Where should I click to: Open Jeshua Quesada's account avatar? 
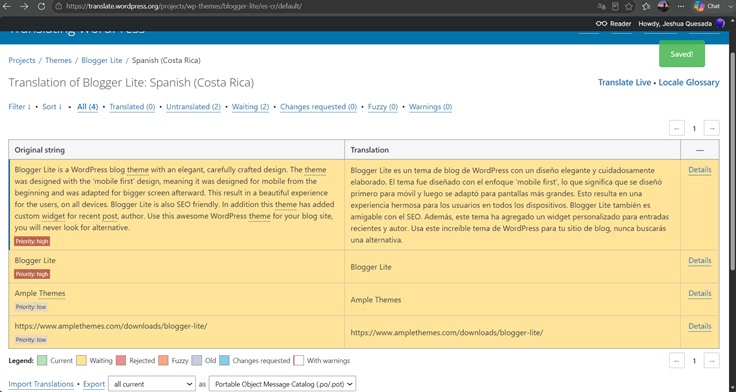(720, 23)
